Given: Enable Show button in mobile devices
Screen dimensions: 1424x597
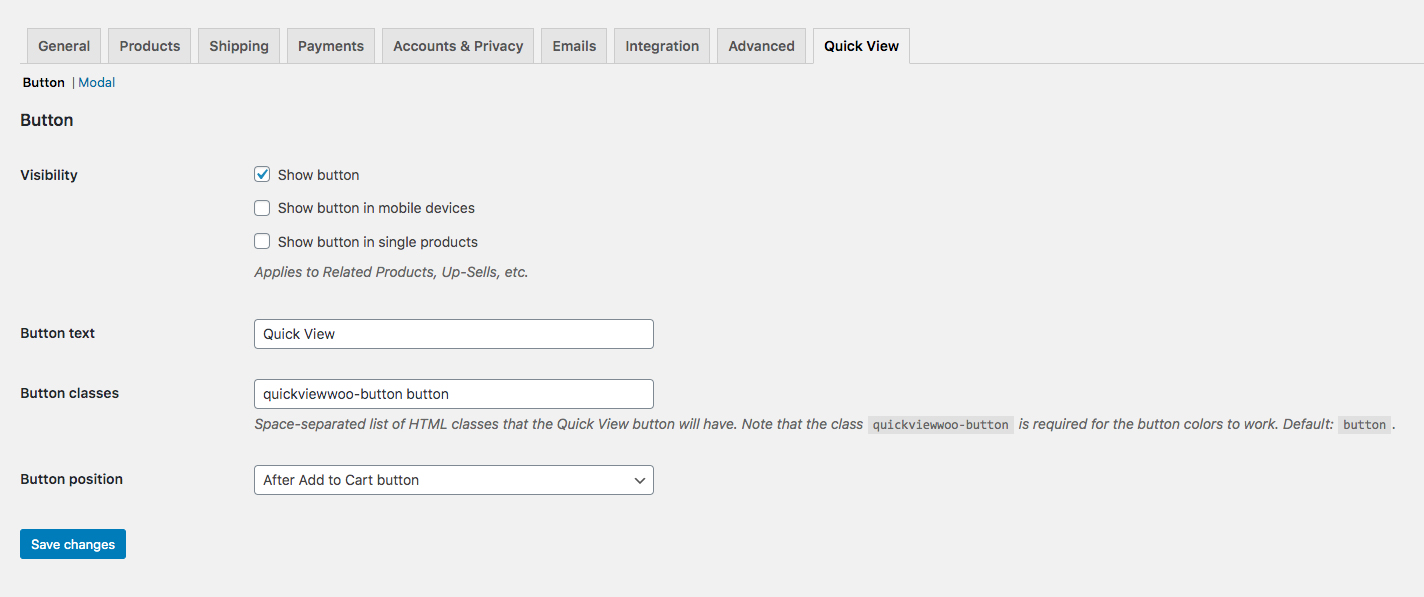Looking at the screenshot, I should [x=262, y=208].
